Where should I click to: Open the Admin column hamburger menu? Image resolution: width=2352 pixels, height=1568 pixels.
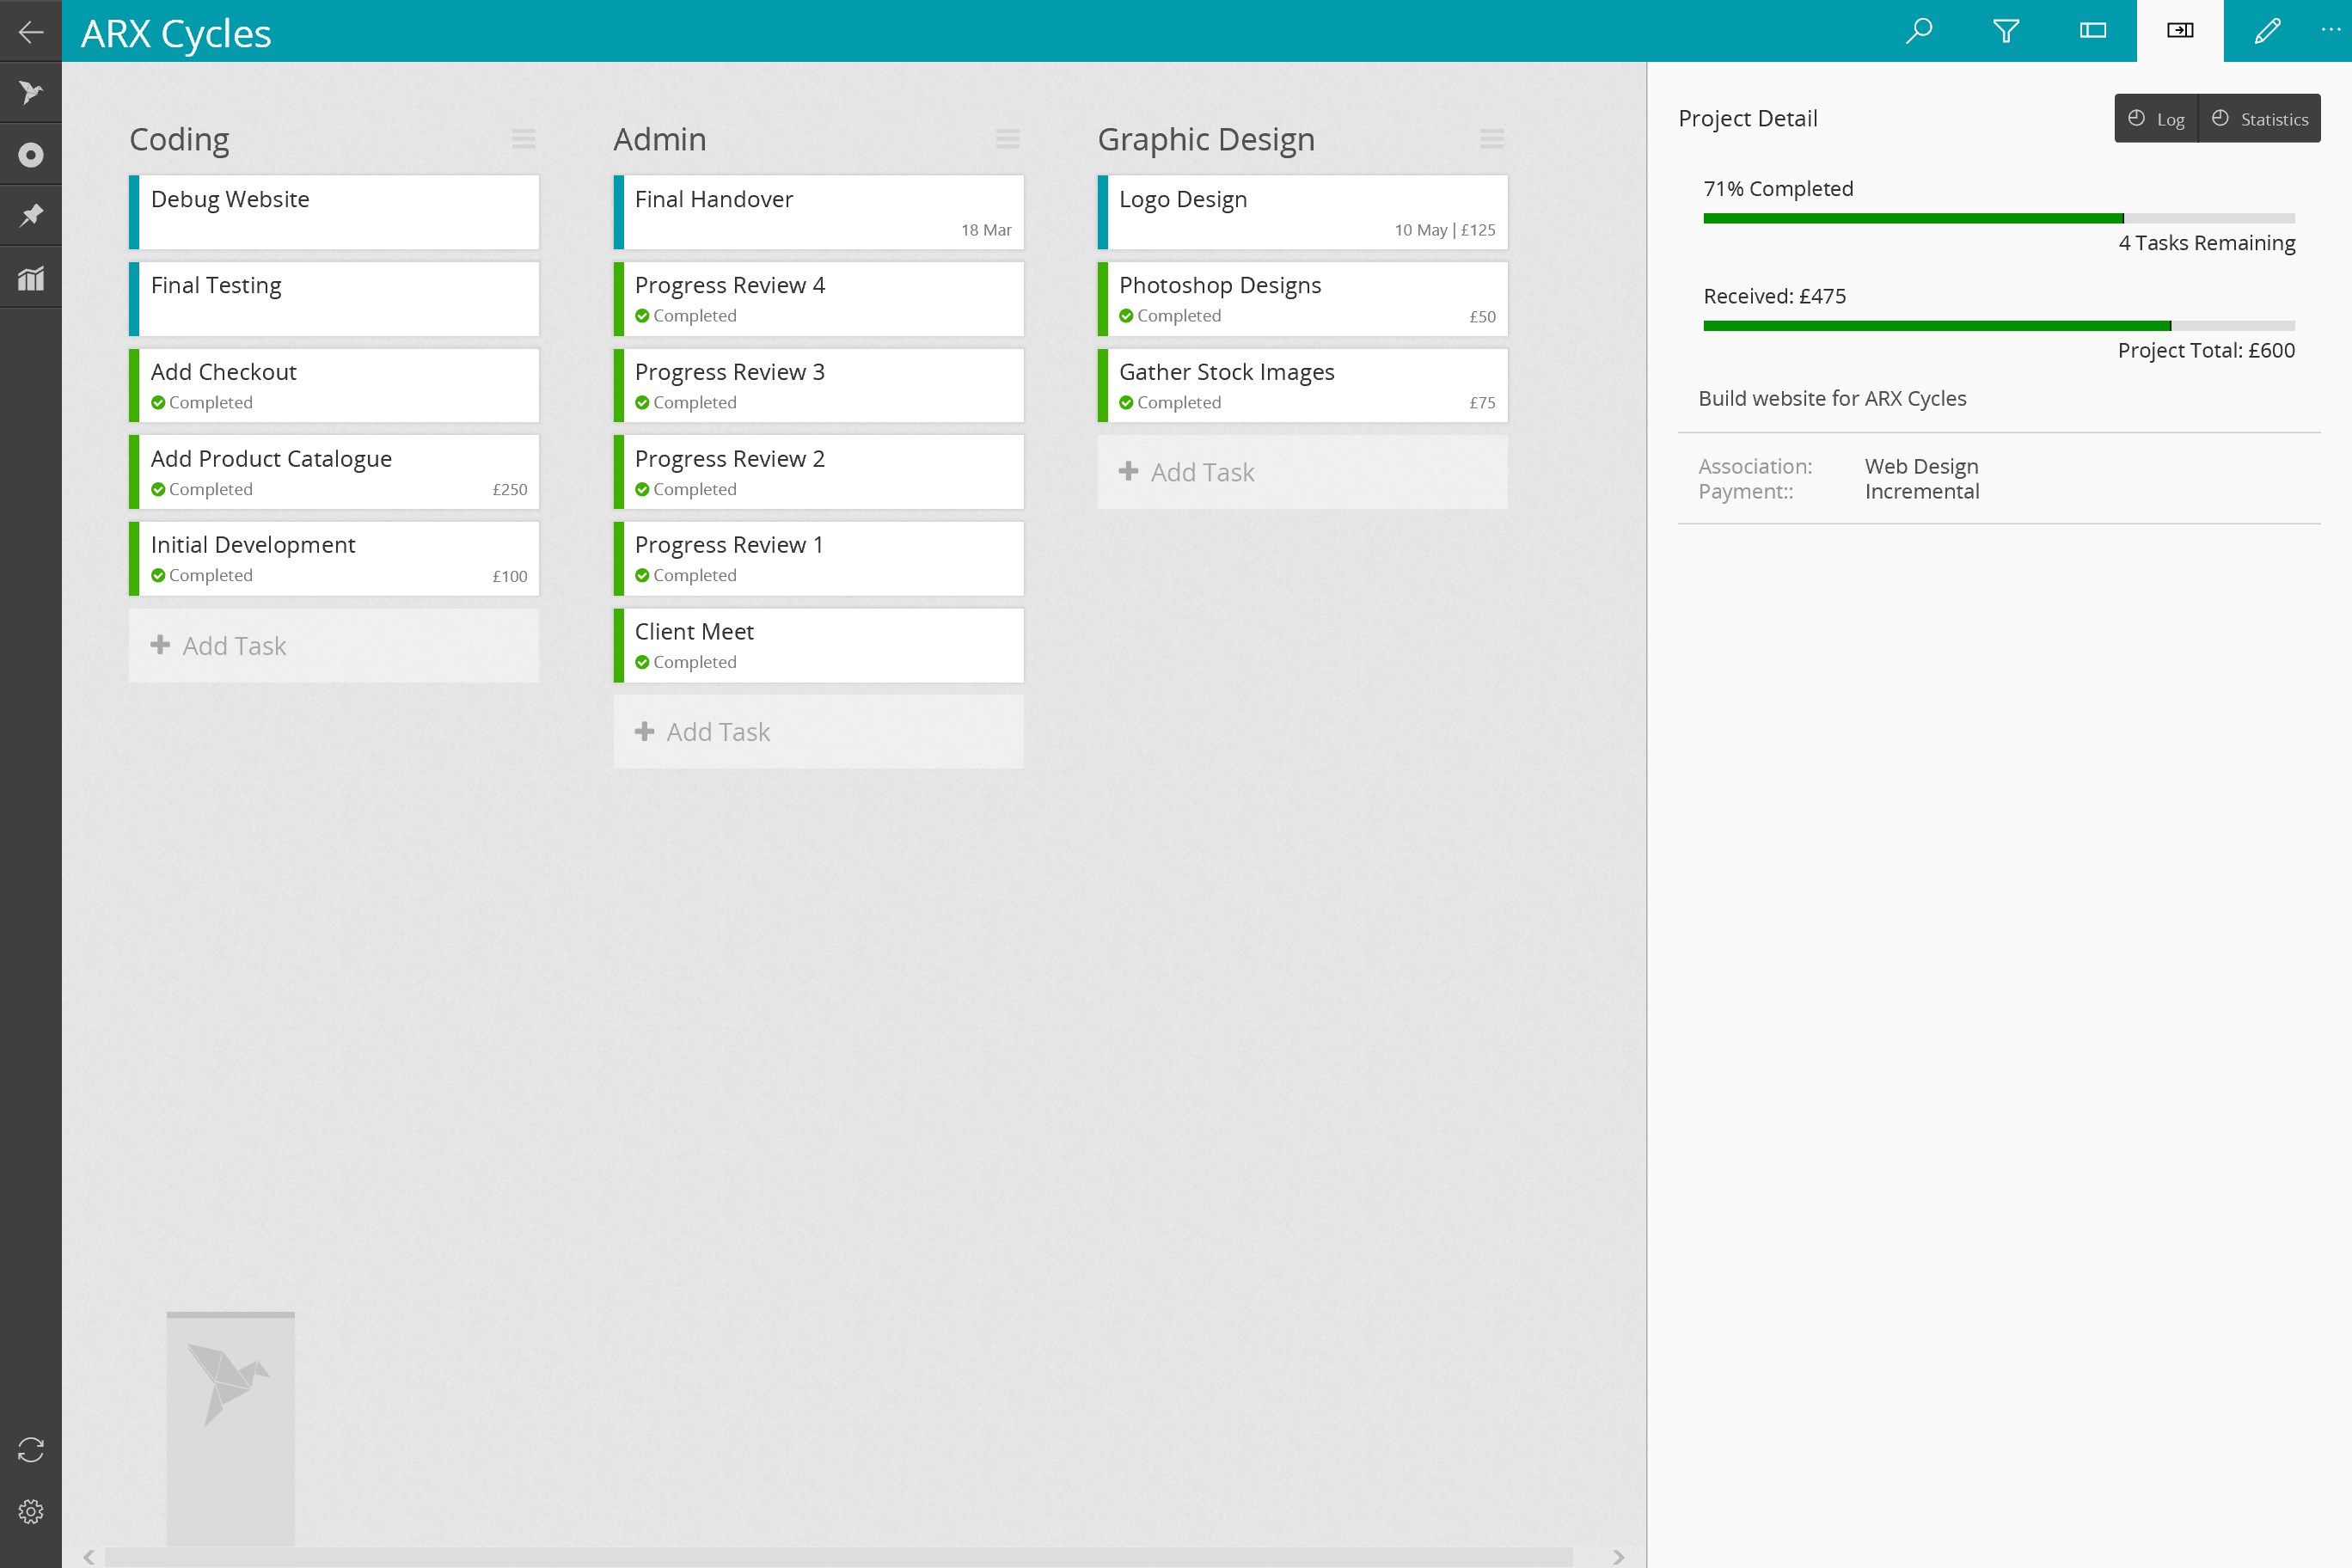tap(1007, 139)
